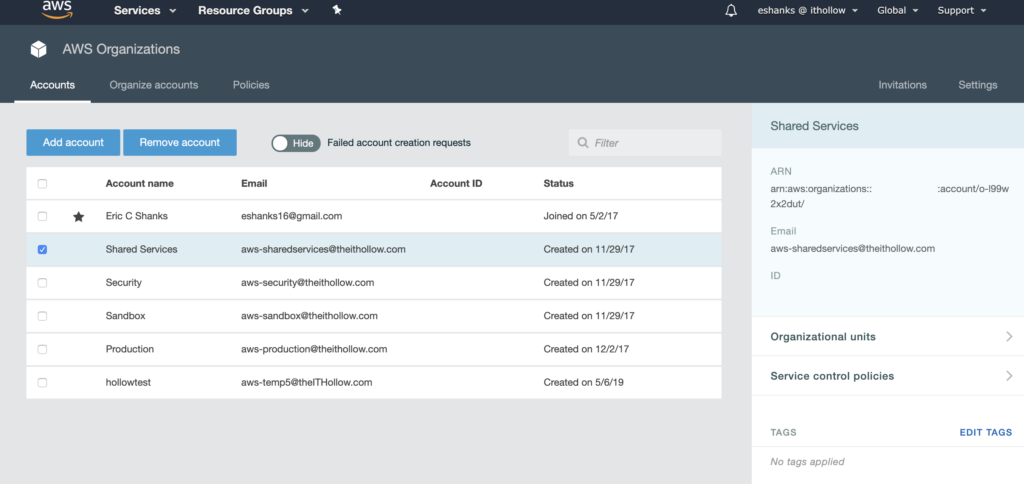The image size is (1024, 484).
Task: Click the Add account button
Action: click(x=73, y=142)
